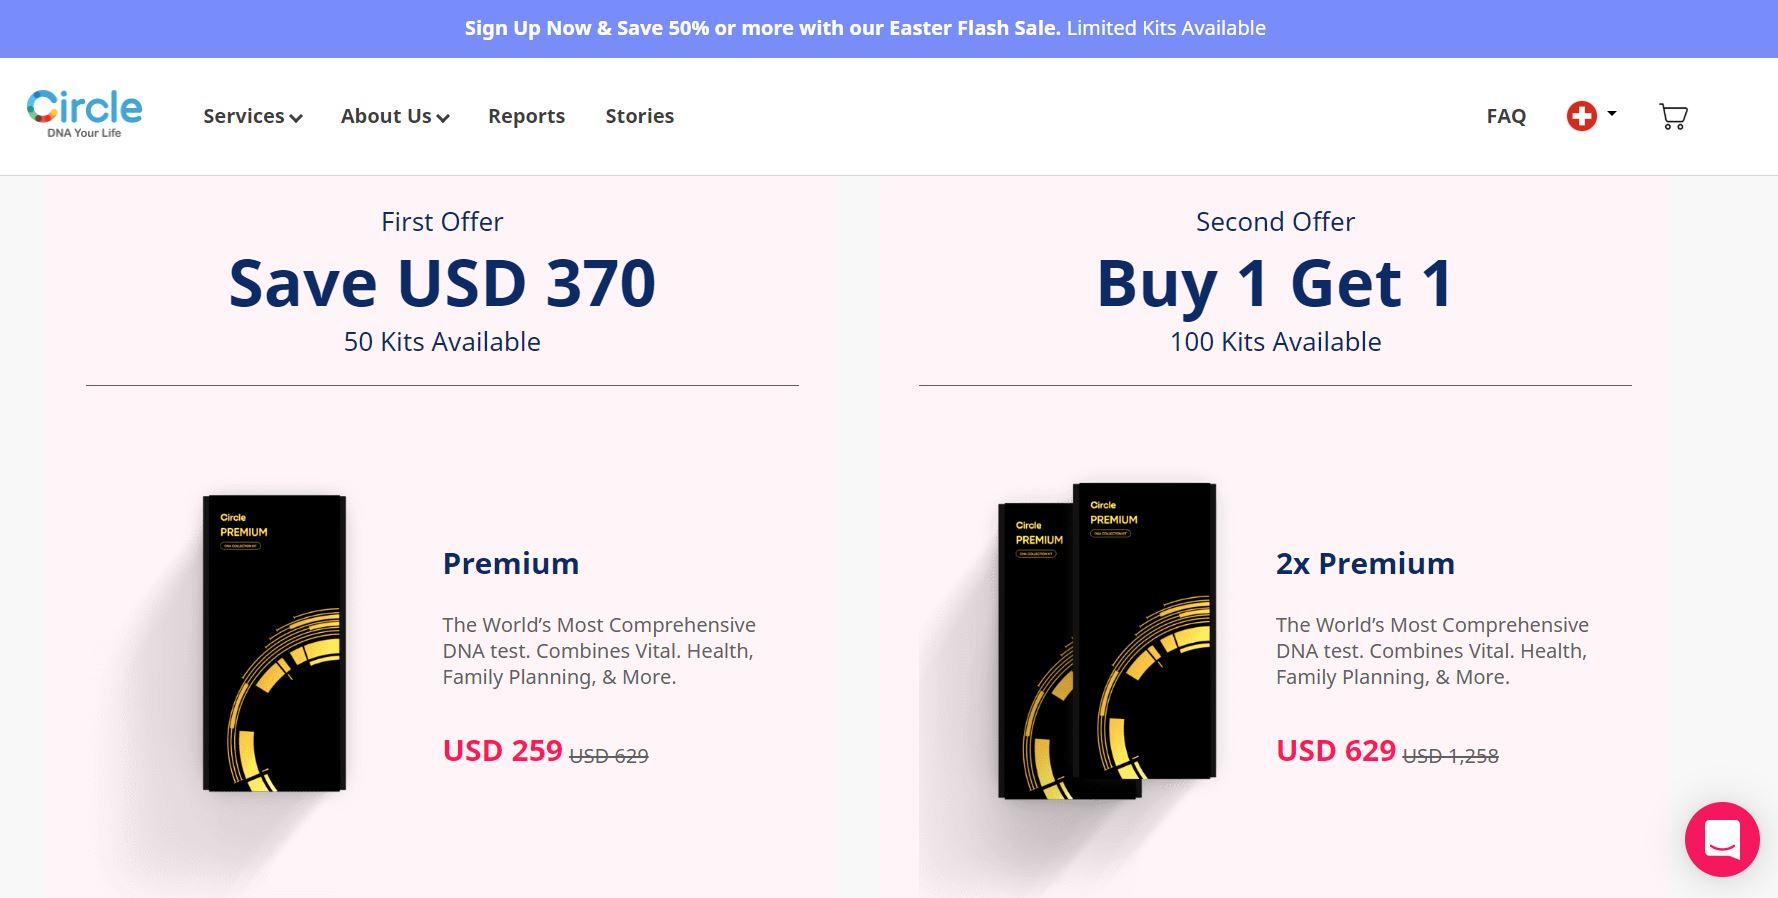Image resolution: width=1778 pixels, height=898 pixels.
Task: Expand the Services dropdown menu
Action: tap(252, 116)
